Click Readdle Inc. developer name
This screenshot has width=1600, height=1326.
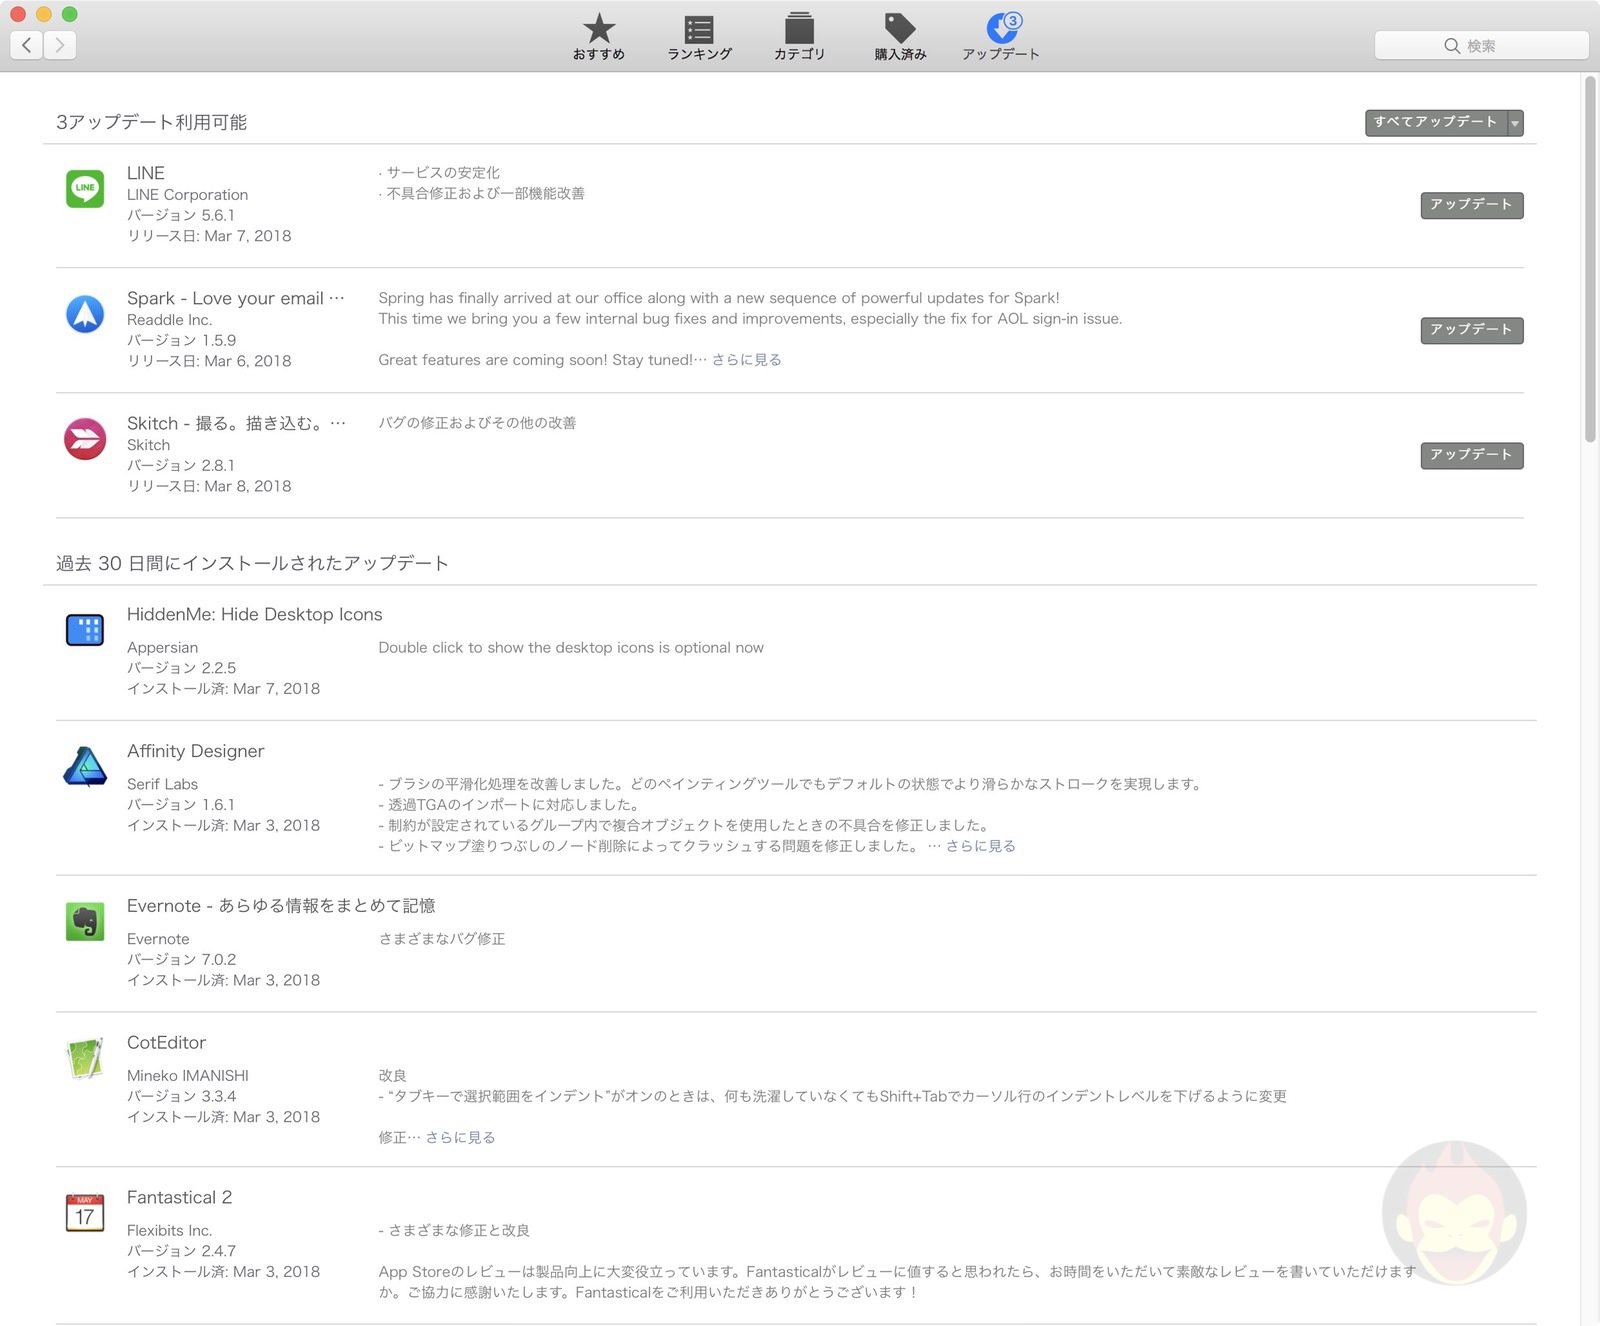coord(170,320)
